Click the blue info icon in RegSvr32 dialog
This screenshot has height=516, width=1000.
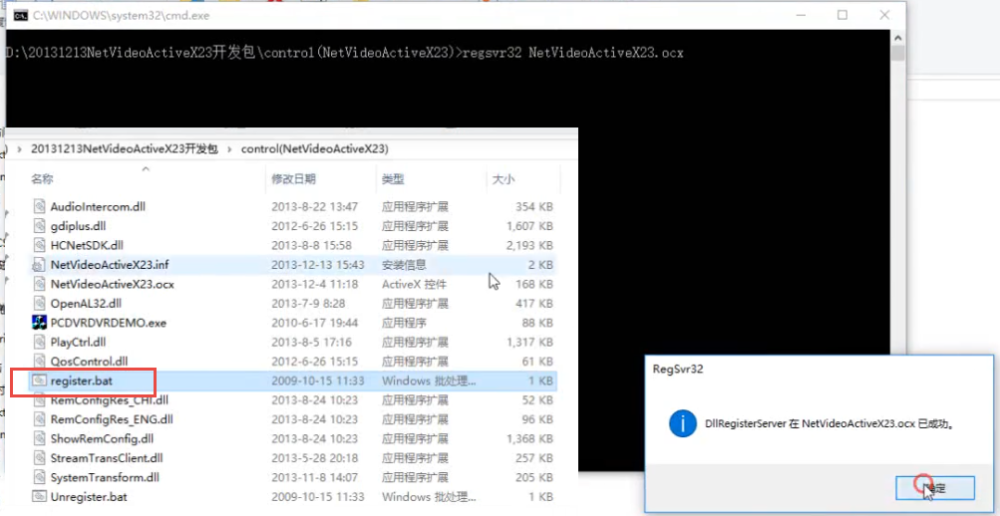click(683, 423)
